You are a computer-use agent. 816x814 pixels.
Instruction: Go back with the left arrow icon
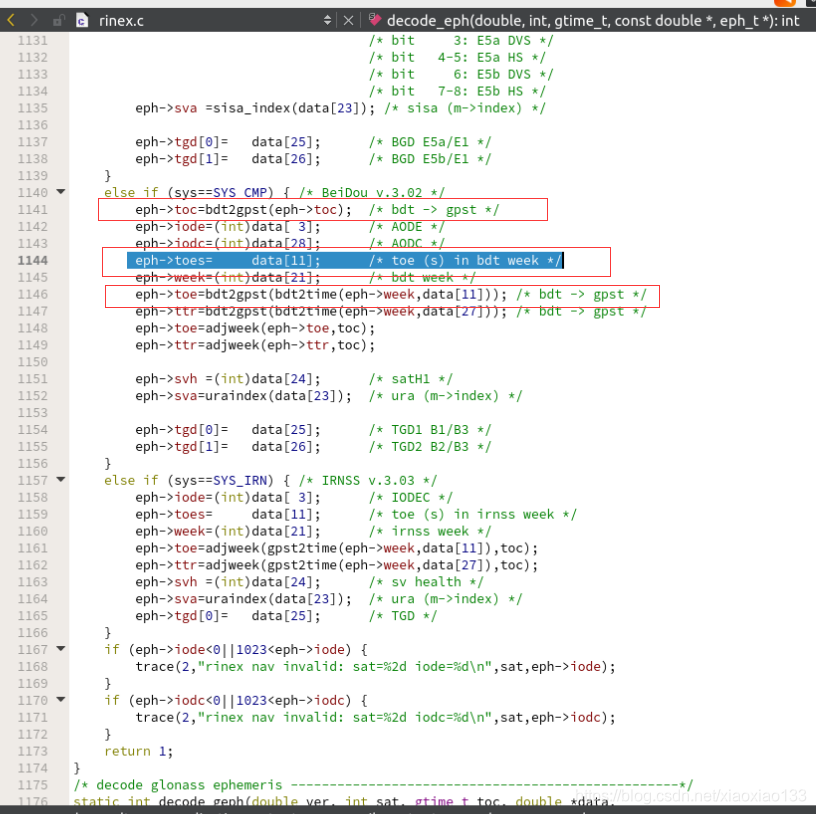click(x=11, y=20)
